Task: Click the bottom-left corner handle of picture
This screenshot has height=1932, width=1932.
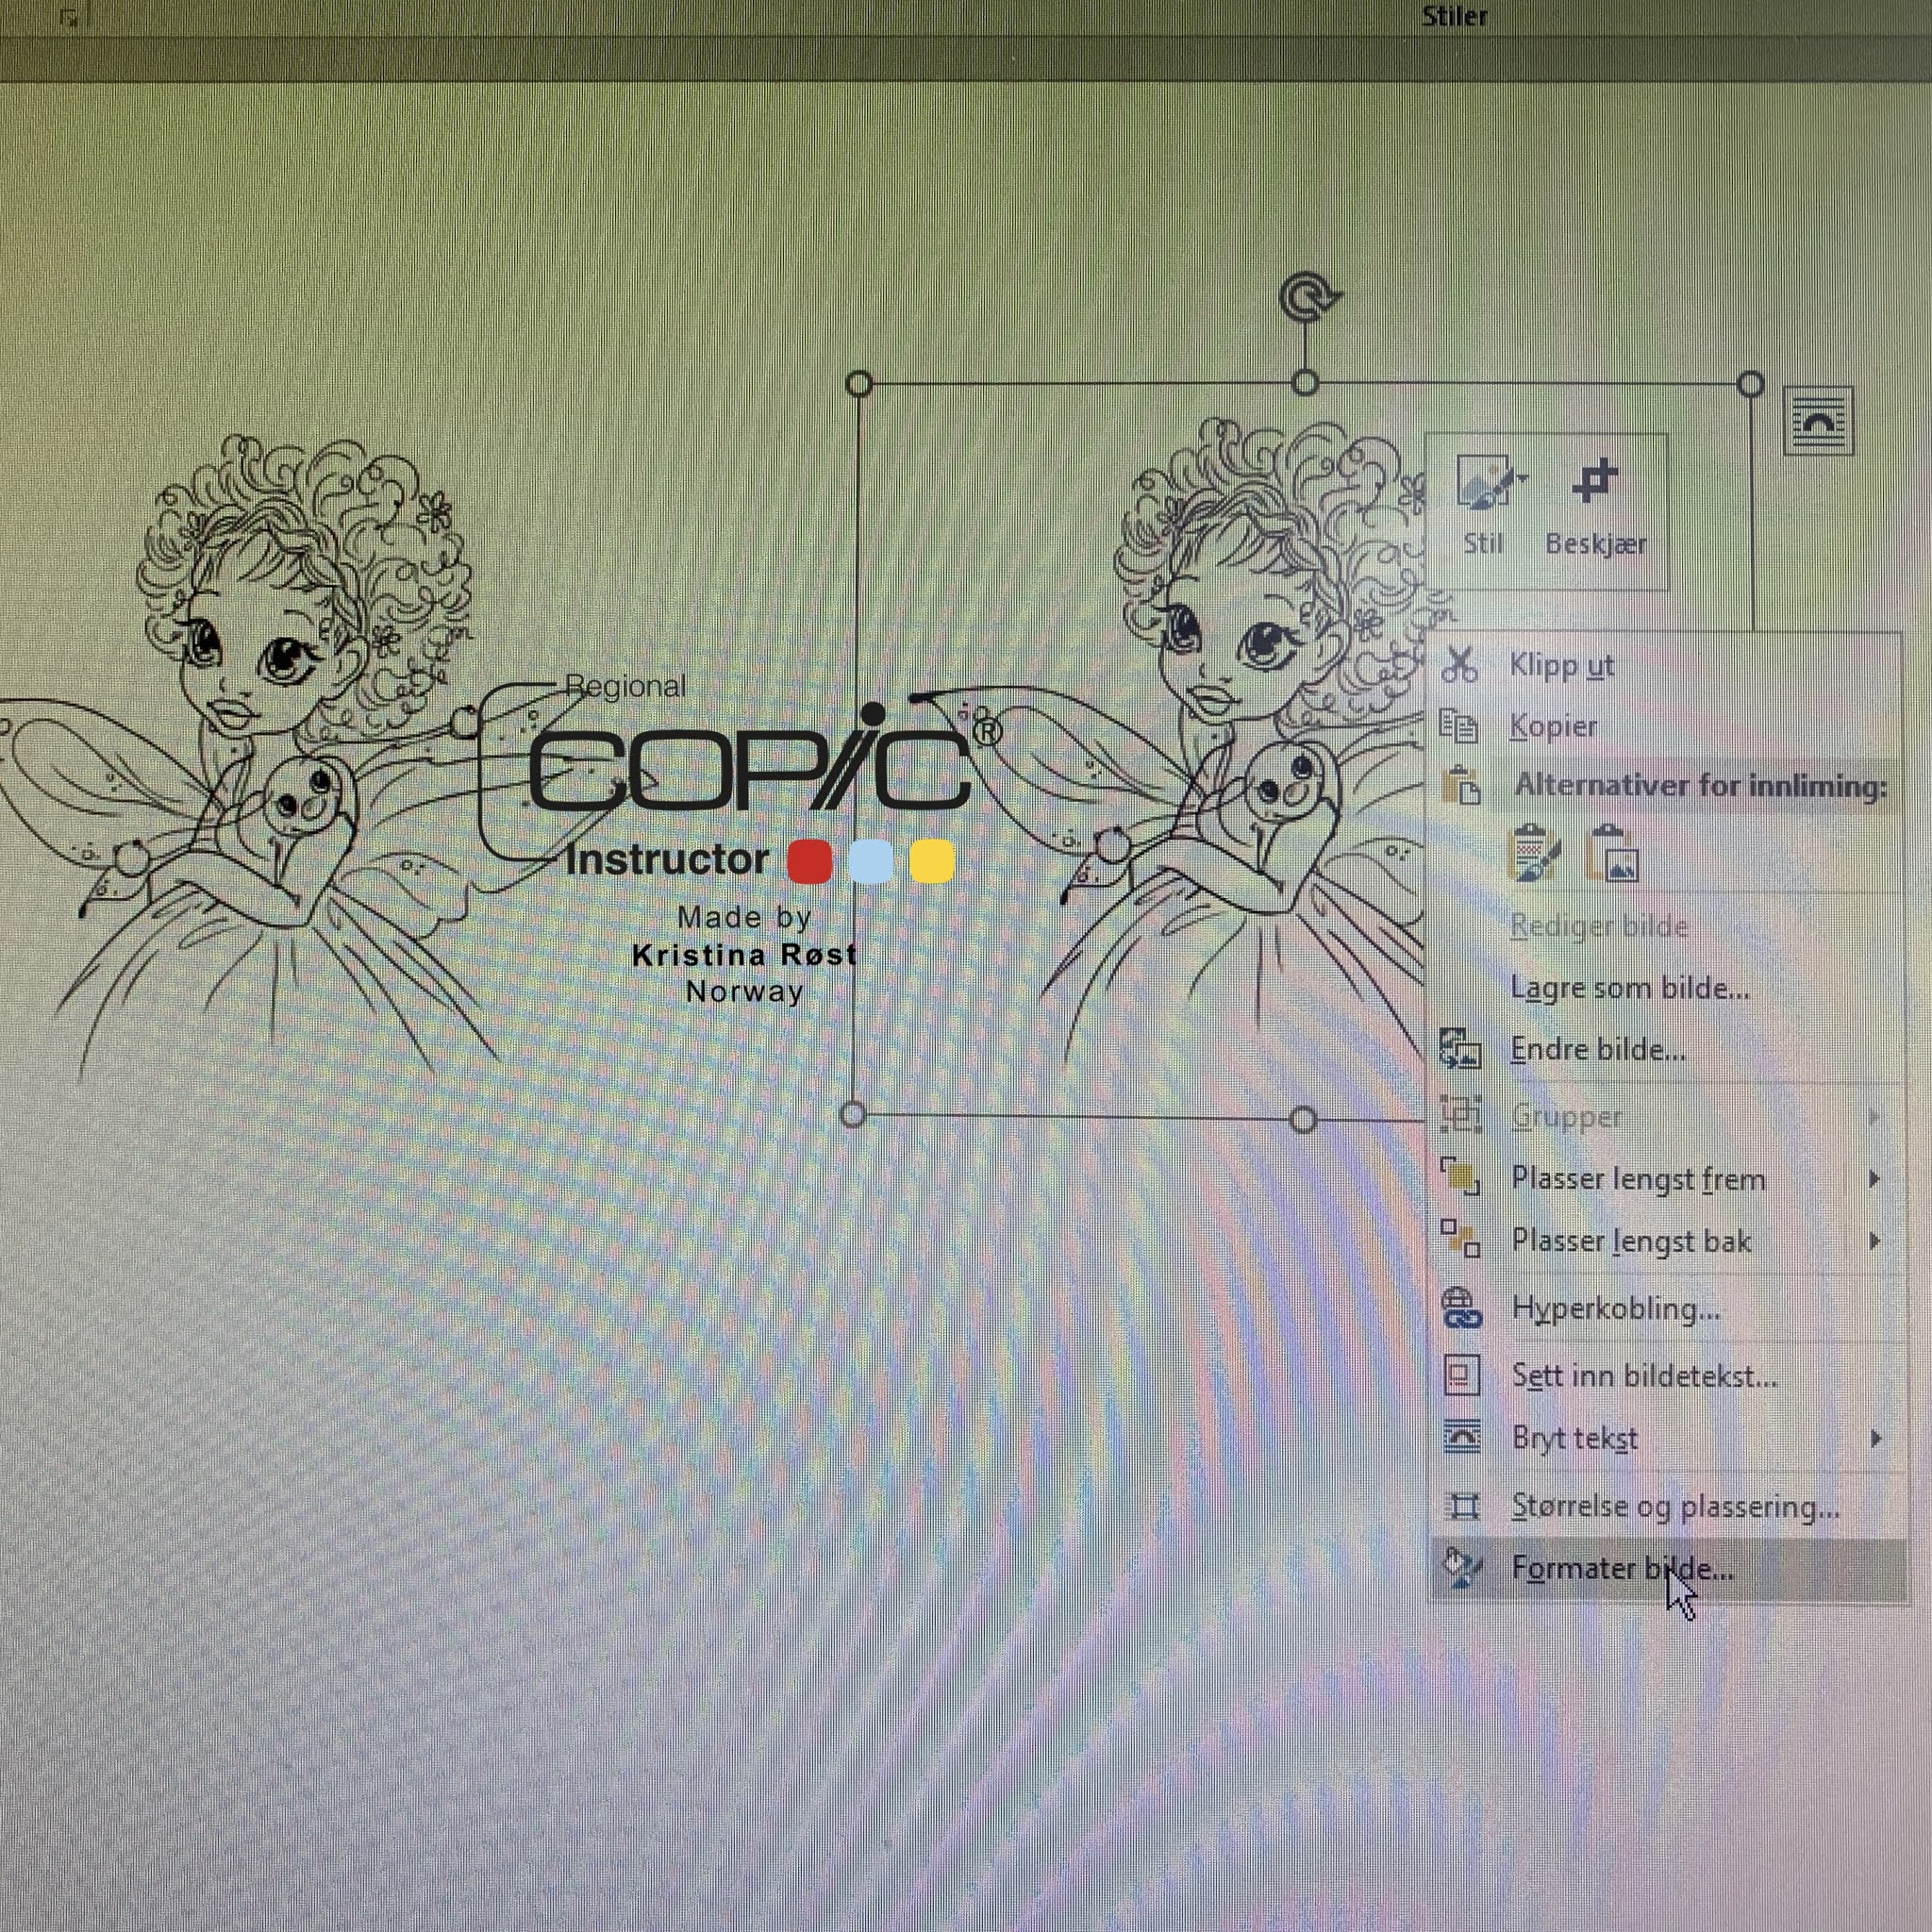Action: pos(853,1114)
